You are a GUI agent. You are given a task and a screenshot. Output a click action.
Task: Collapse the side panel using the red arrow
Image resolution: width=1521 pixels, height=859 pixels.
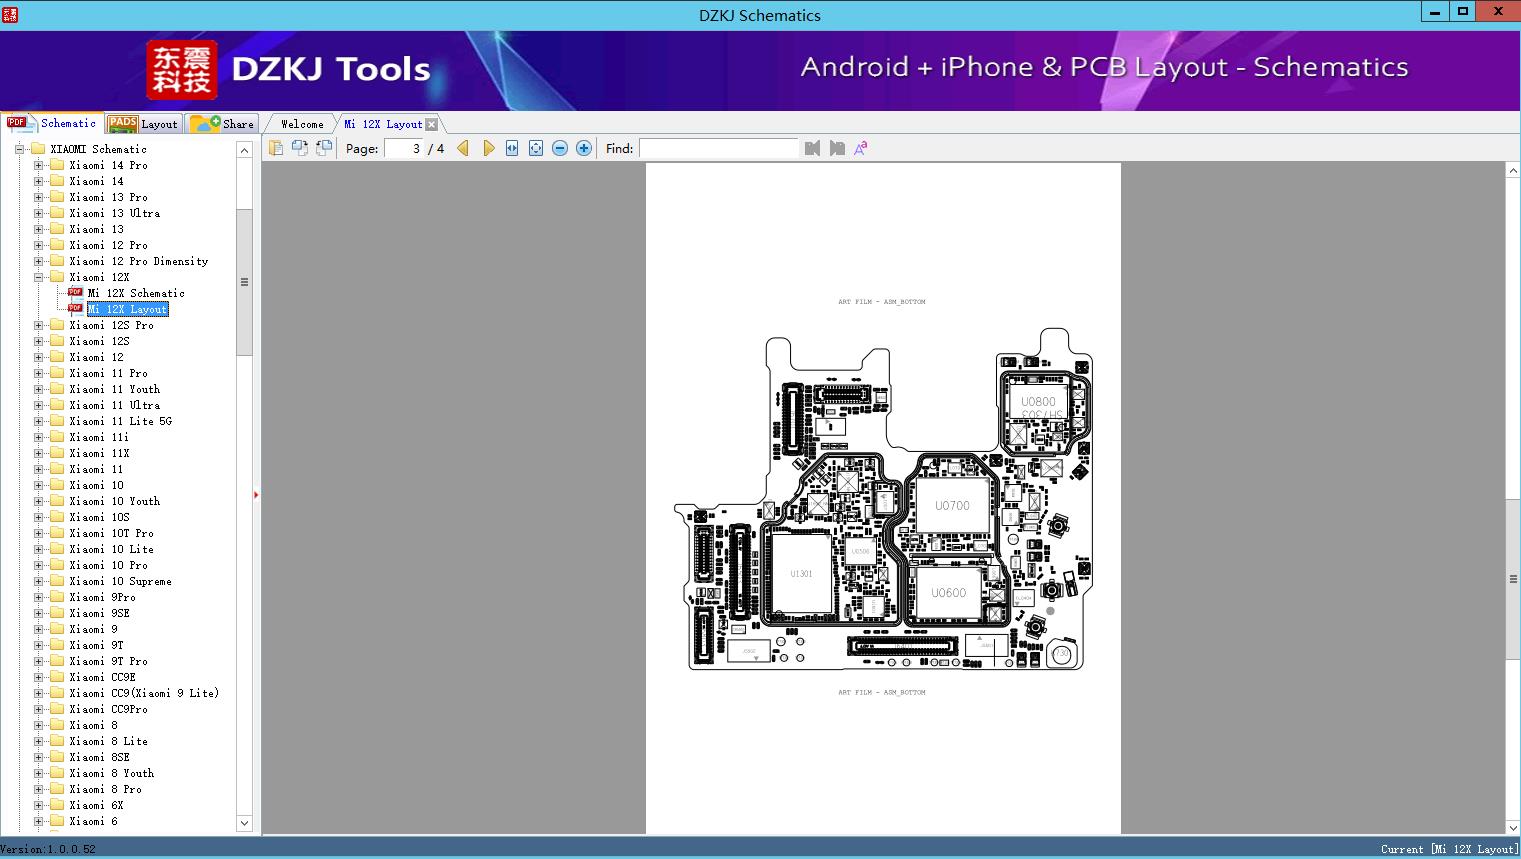[x=256, y=494]
